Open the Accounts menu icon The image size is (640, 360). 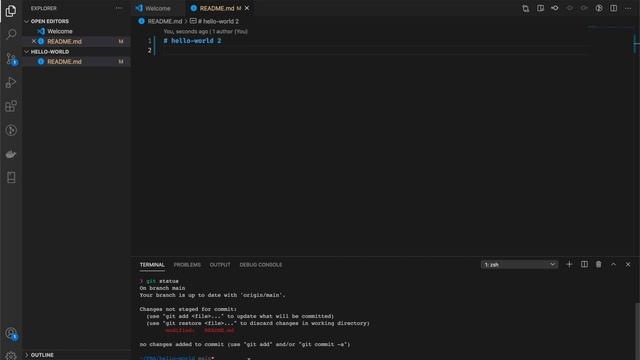pos(11,333)
